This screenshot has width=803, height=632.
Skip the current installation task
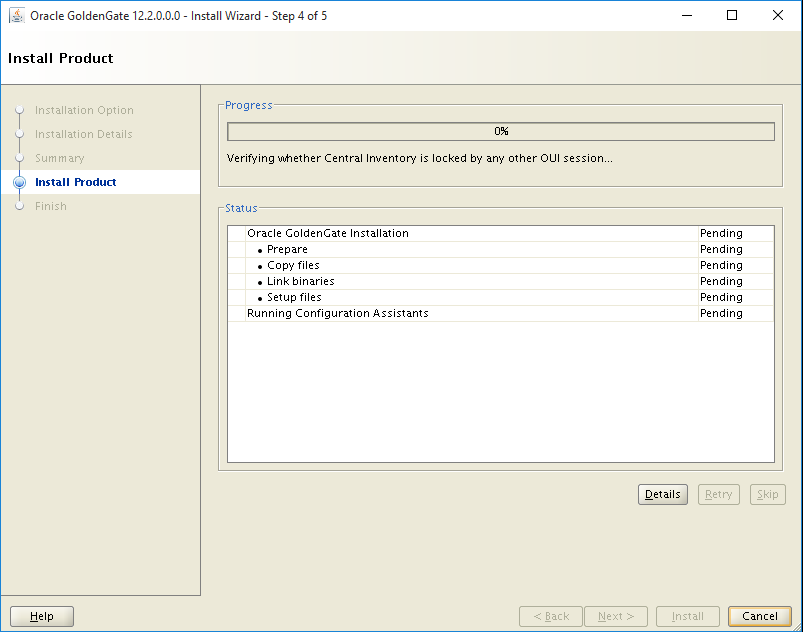pos(767,494)
